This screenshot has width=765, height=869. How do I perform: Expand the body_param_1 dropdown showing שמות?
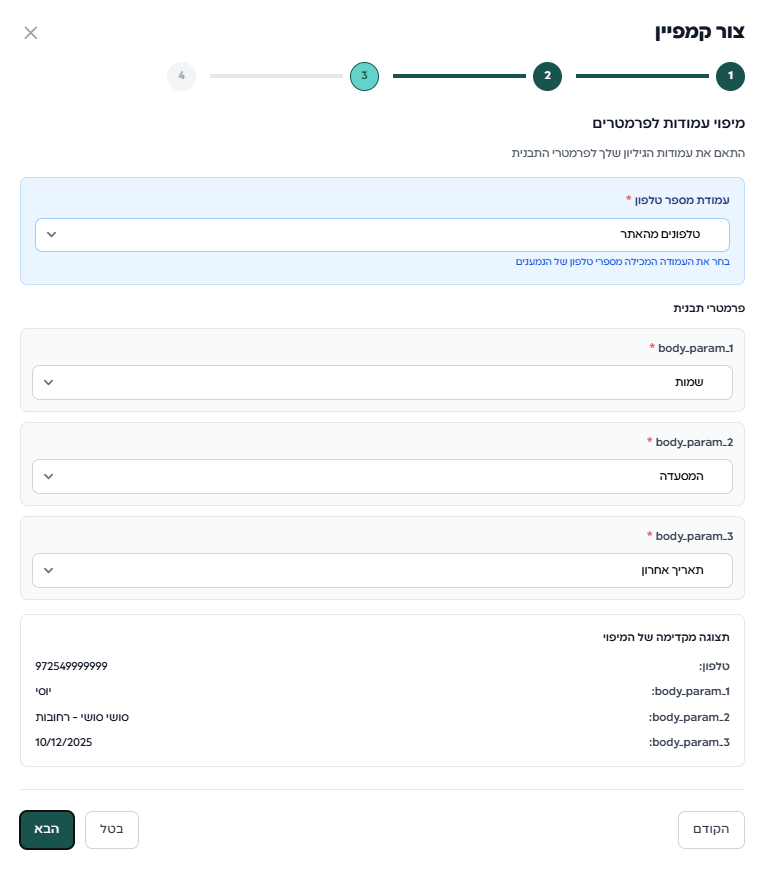click(382, 382)
